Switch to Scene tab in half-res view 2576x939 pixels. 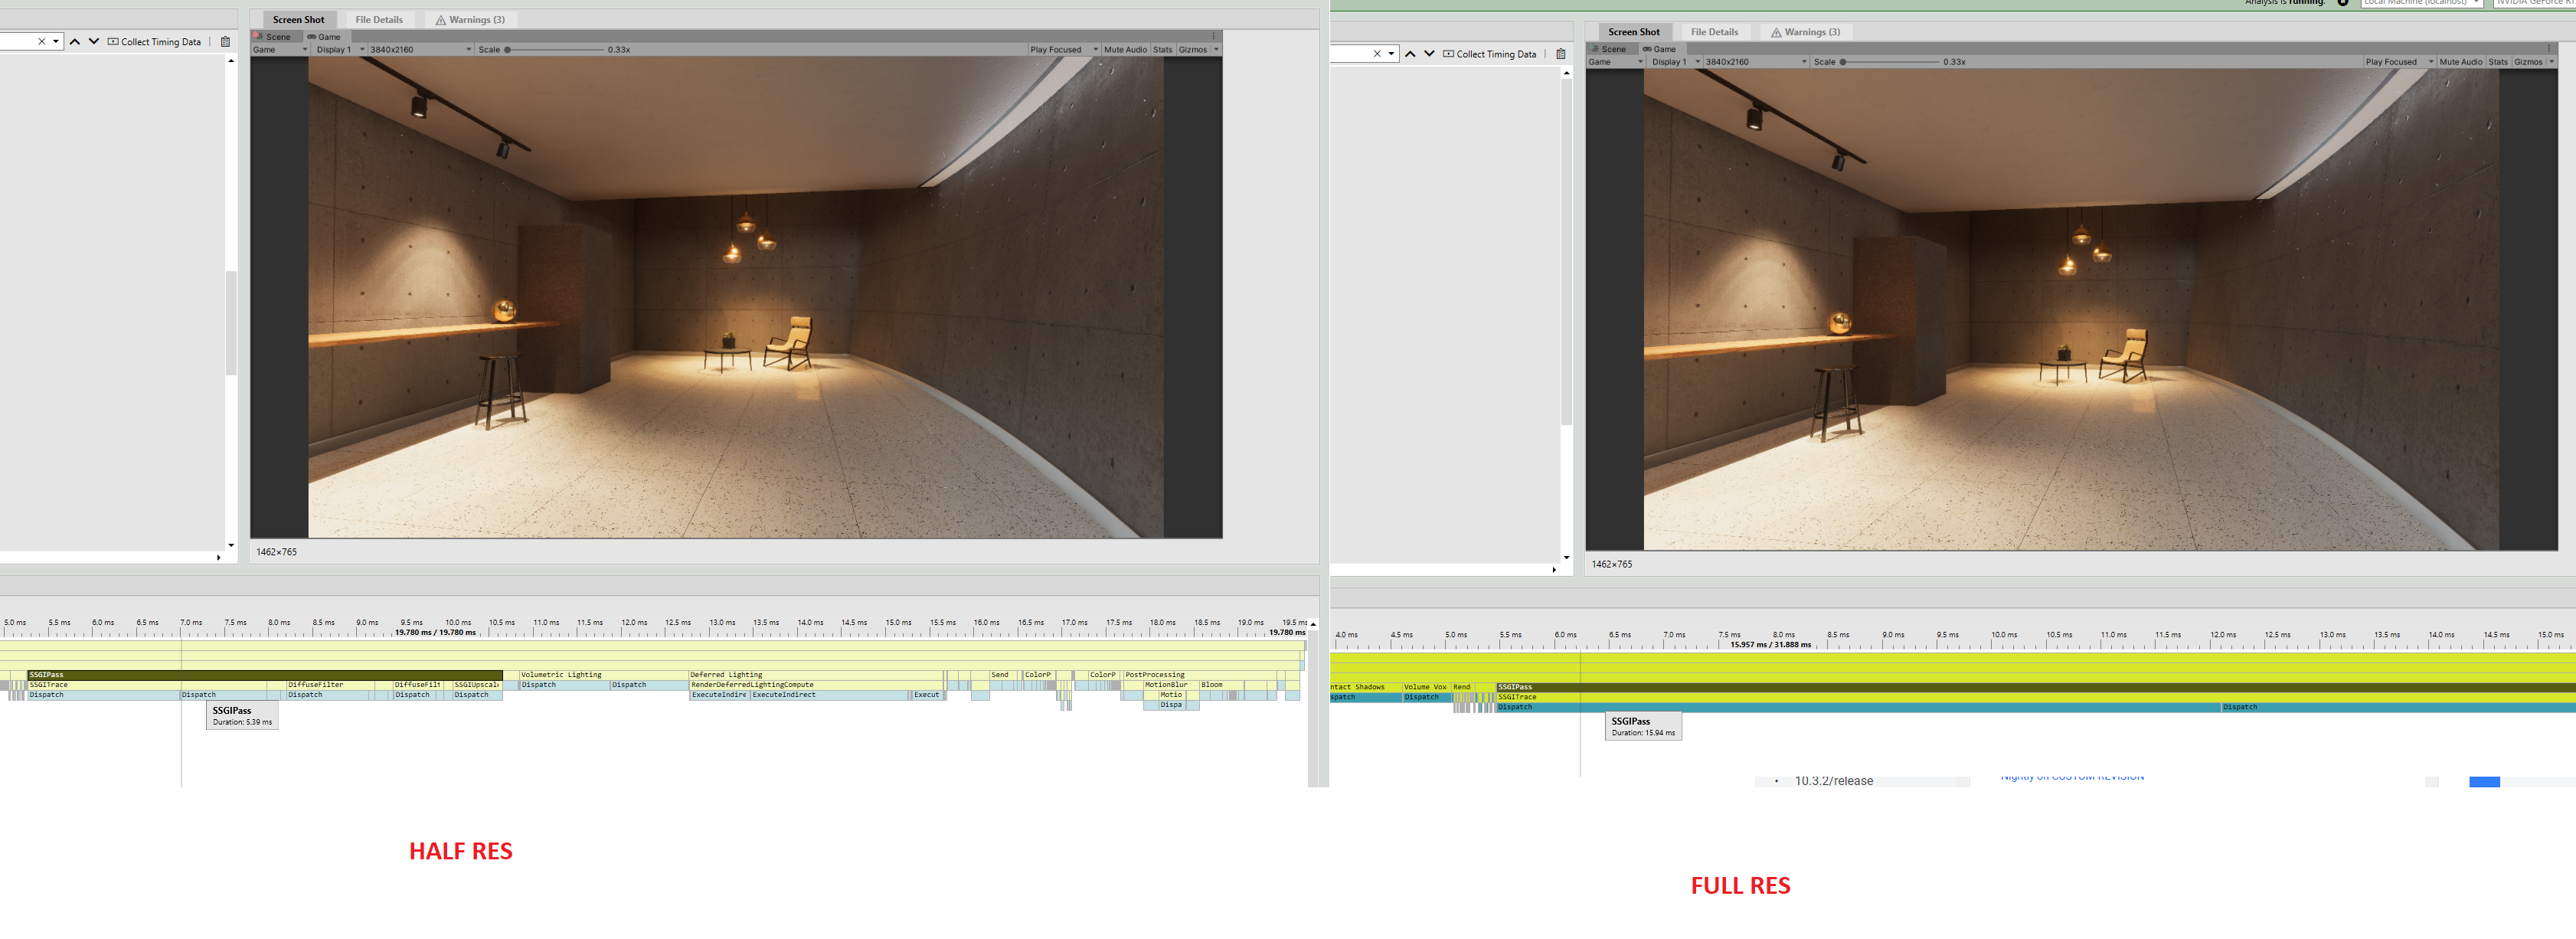pyautogui.click(x=277, y=37)
